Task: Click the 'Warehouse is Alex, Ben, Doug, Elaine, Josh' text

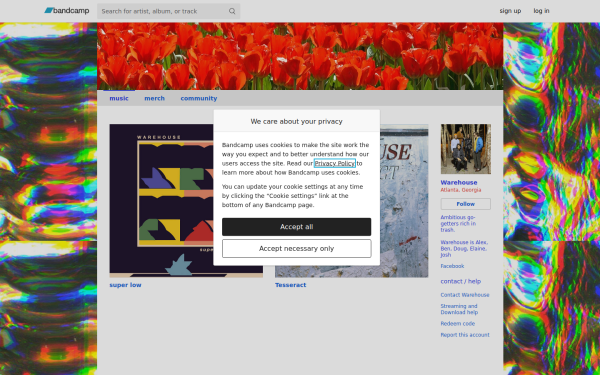Action: tap(464, 249)
